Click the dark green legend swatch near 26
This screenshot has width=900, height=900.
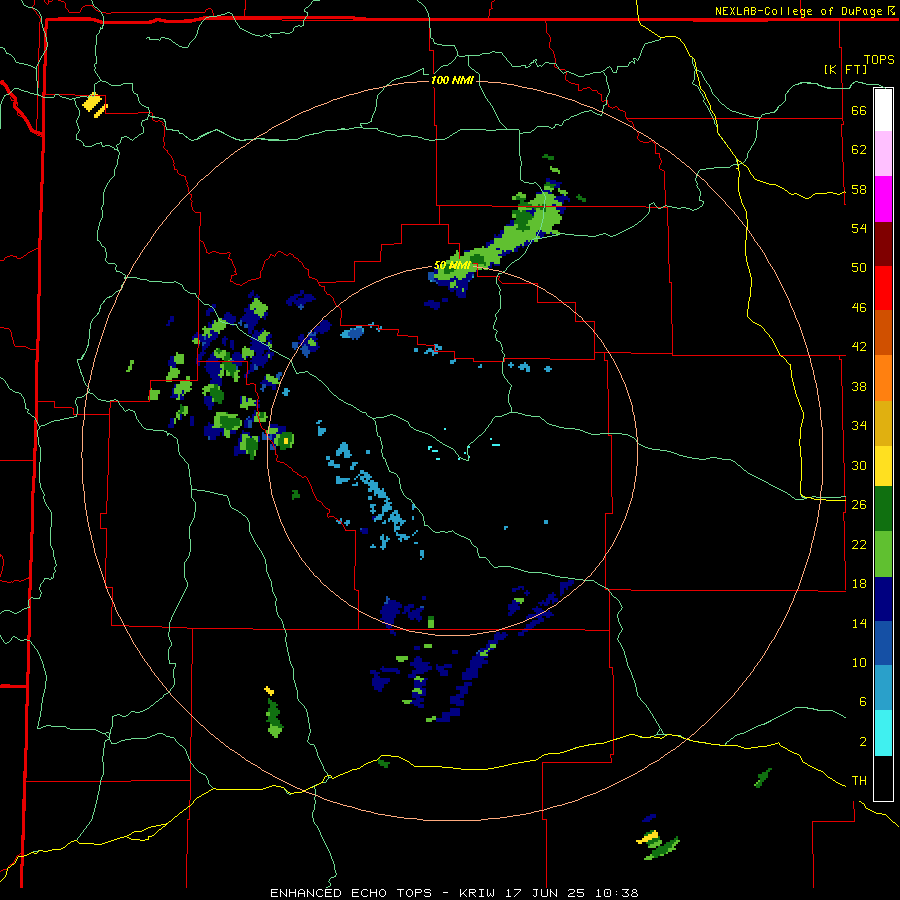pyautogui.click(x=883, y=509)
